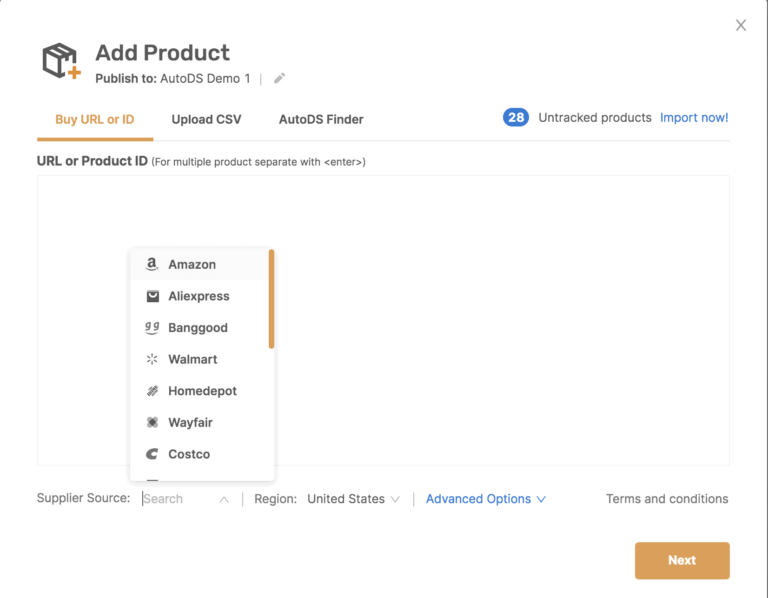Click the Import now! link
Image resolution: width=768 pixels, height=598 pixels.
coord(694,118)
